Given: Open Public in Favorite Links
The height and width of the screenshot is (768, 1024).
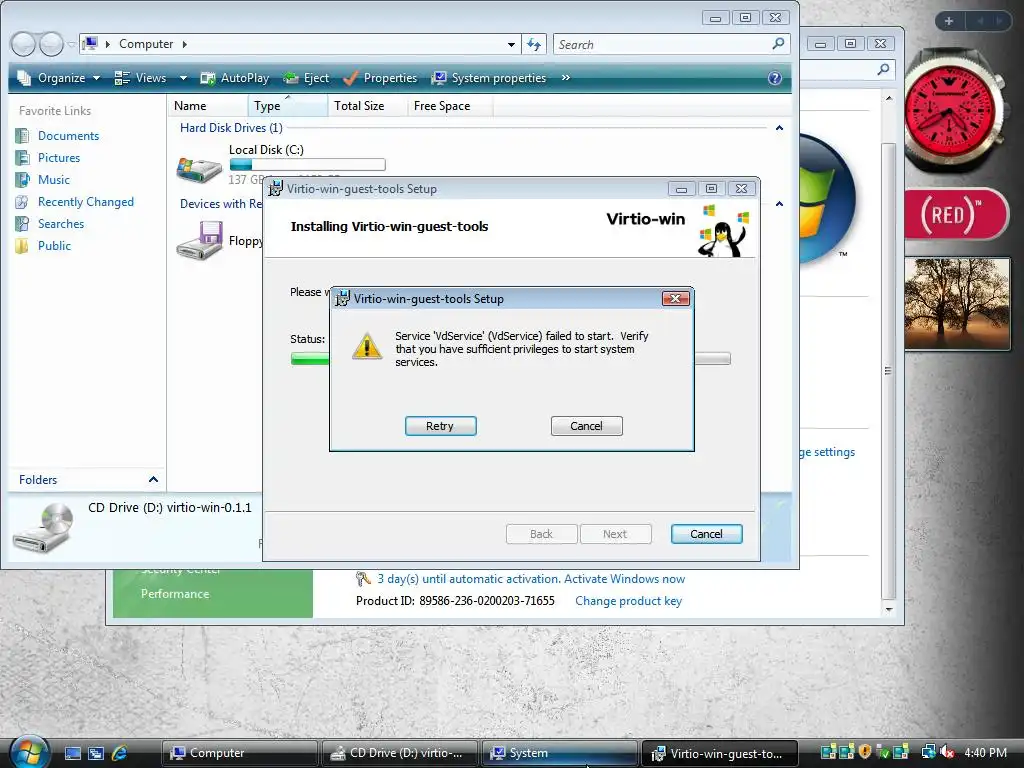Looking at the screenshot, I should [54, 246].
